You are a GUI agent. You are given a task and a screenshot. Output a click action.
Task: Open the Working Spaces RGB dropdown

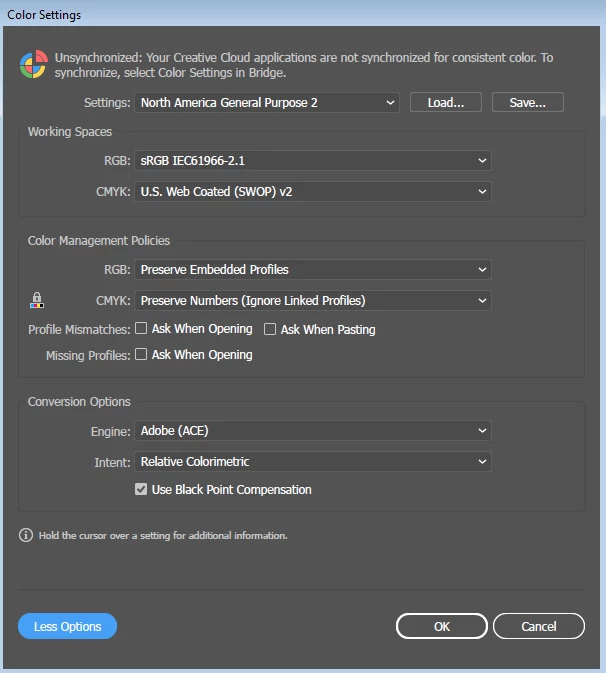point(313,161)
